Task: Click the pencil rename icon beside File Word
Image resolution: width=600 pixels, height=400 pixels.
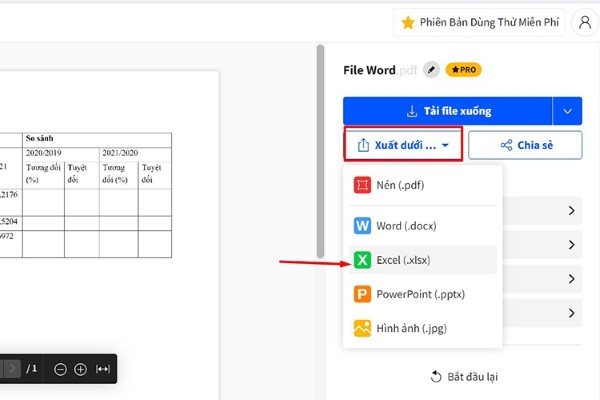Action: click(x=431, y=70)
